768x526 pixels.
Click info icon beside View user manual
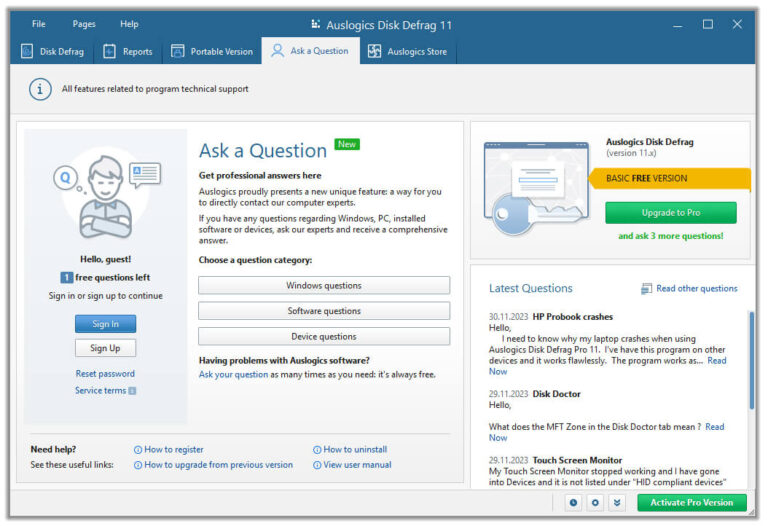(x=317, y=465)
